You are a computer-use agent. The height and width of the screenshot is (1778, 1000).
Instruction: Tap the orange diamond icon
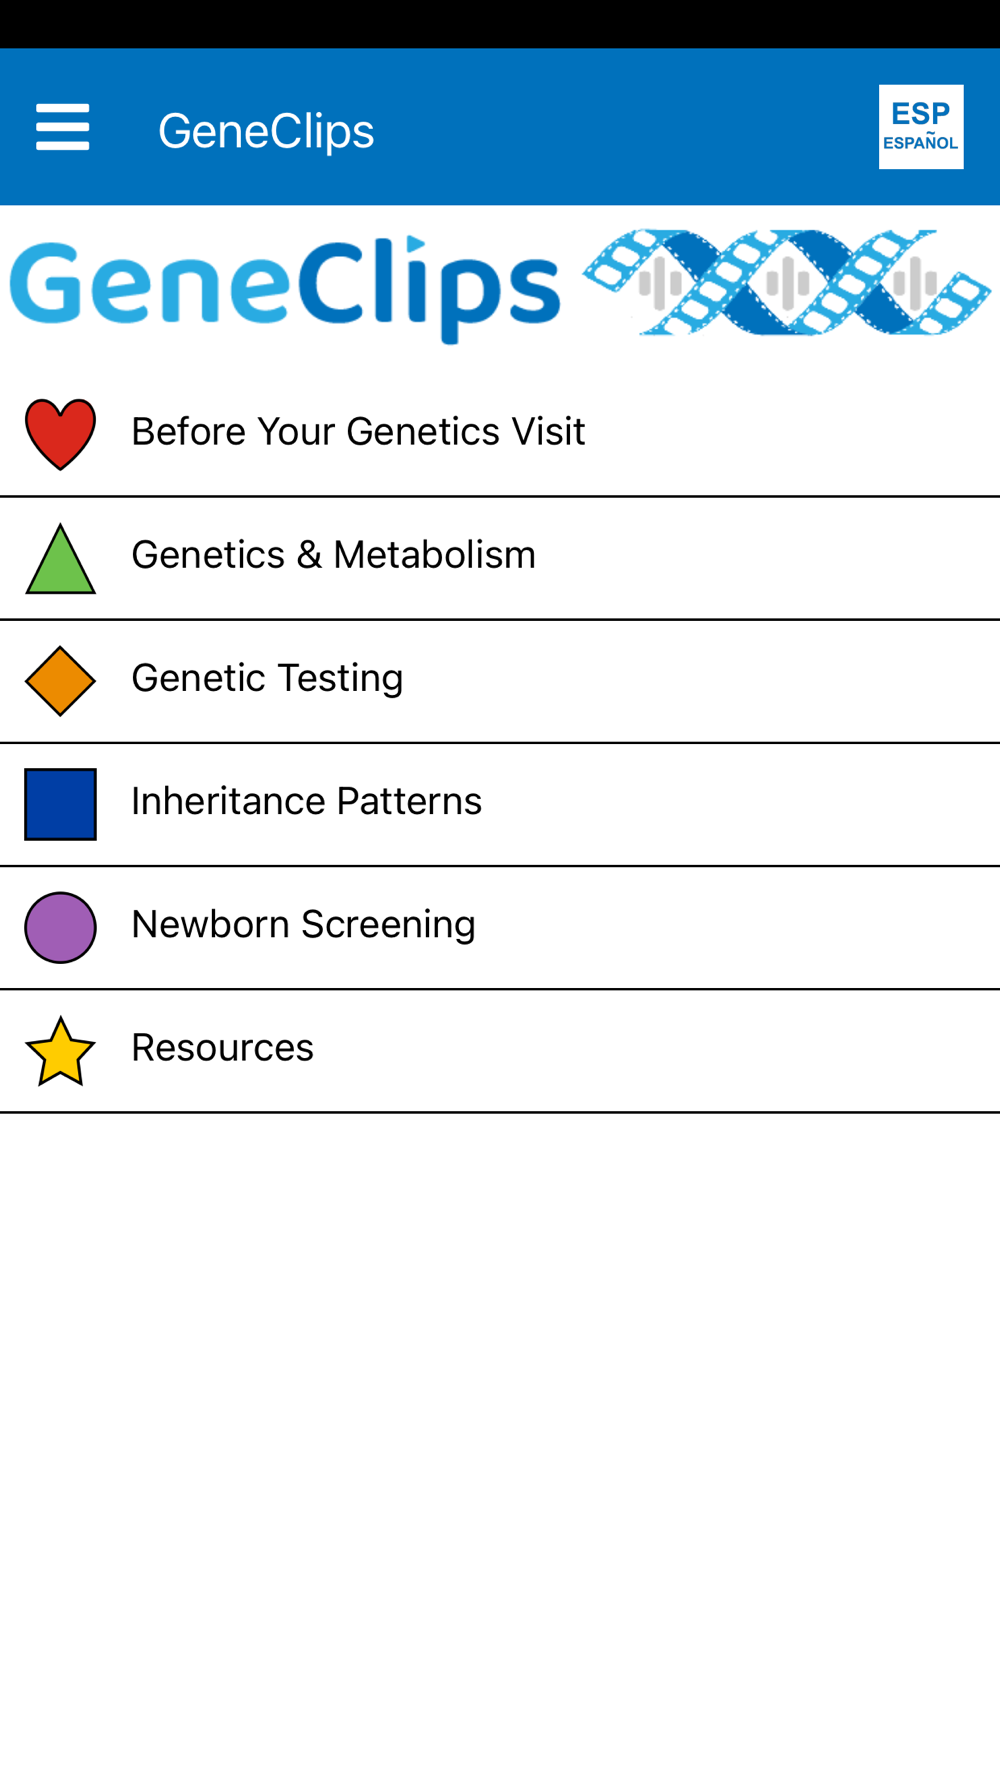(60, 681)
